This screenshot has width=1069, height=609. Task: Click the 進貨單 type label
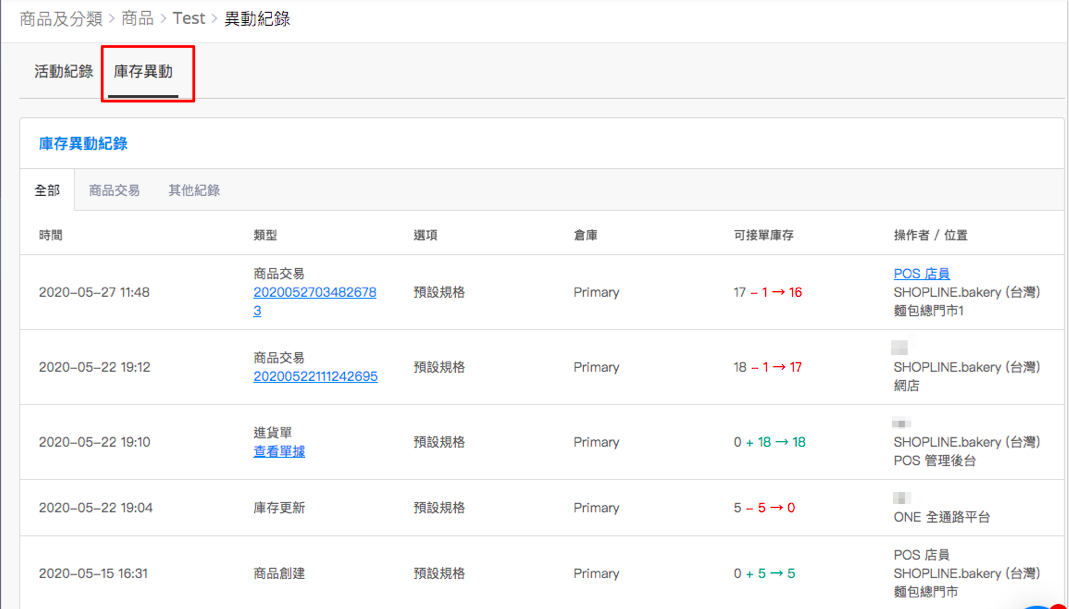[272, 433]
